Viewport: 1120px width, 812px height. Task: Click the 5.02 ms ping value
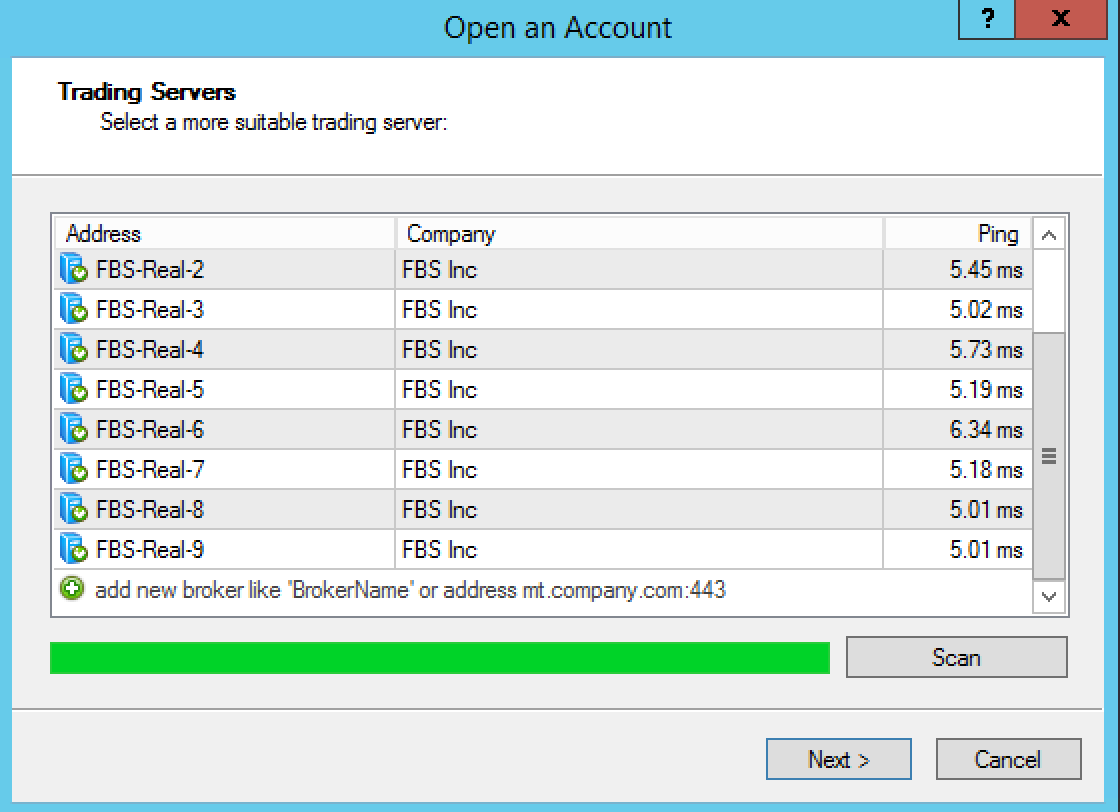pos(986,309)
